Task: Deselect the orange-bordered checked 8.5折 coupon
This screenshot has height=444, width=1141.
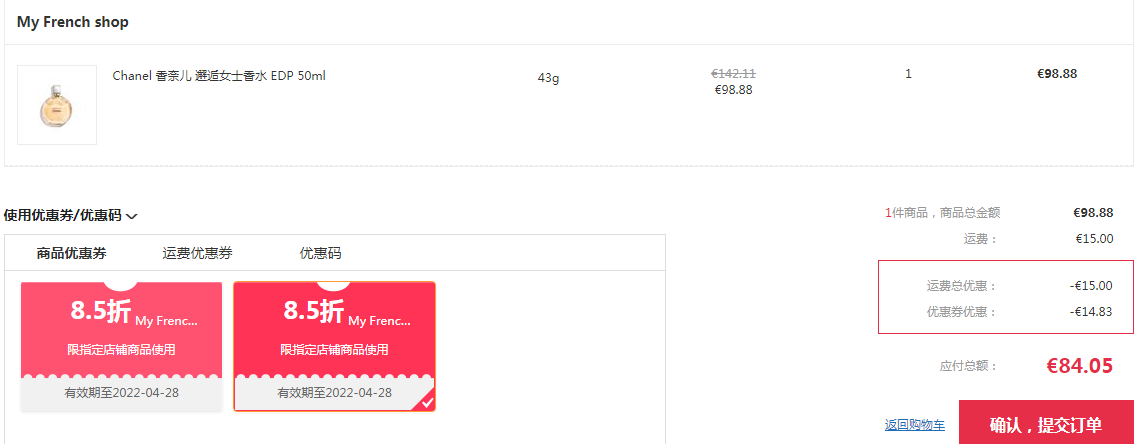Action: pos(335,346)
